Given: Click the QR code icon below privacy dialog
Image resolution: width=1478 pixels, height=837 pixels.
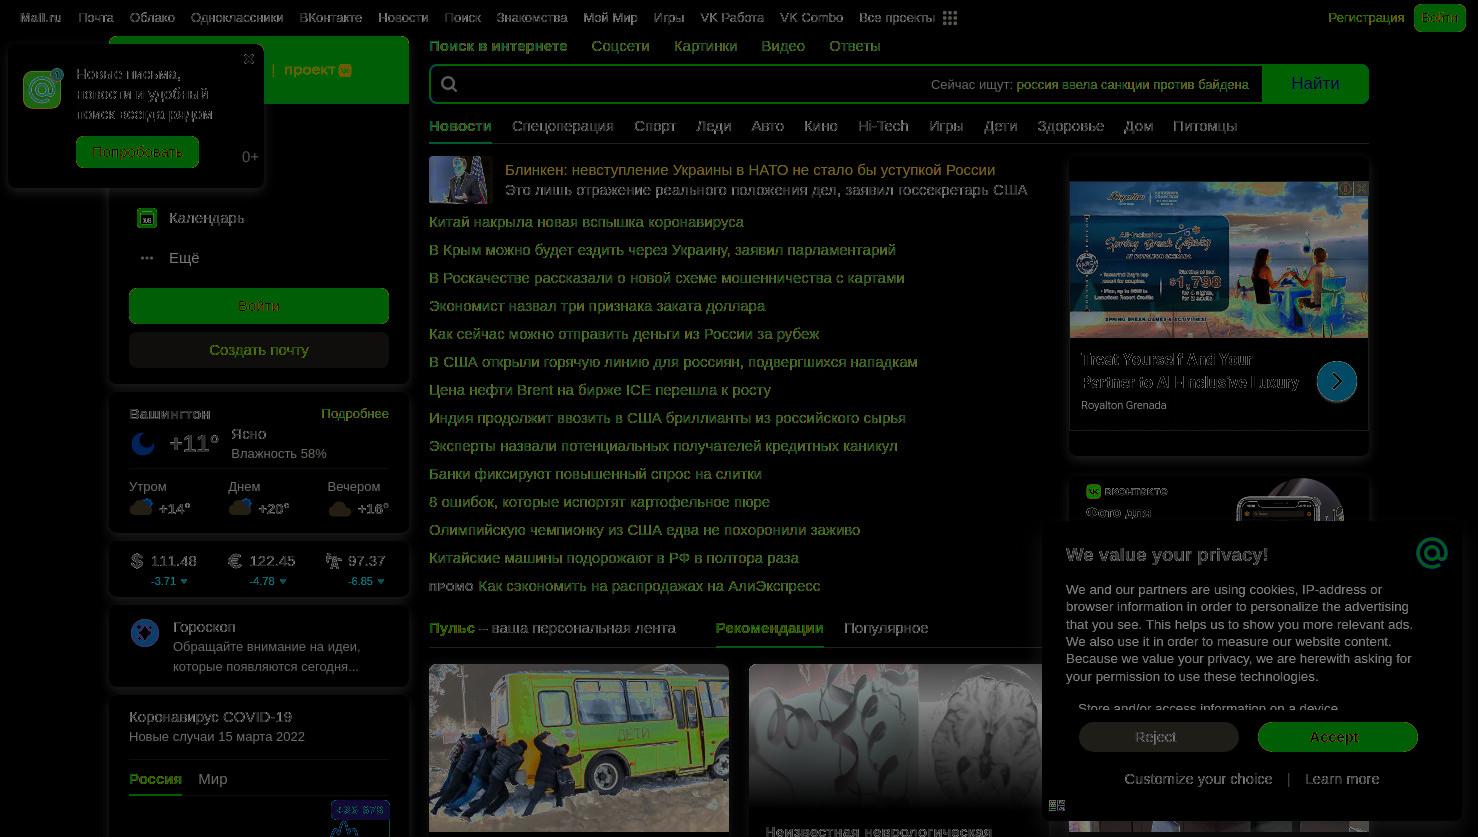Looking at the screenshot, I should (1057, 805).
